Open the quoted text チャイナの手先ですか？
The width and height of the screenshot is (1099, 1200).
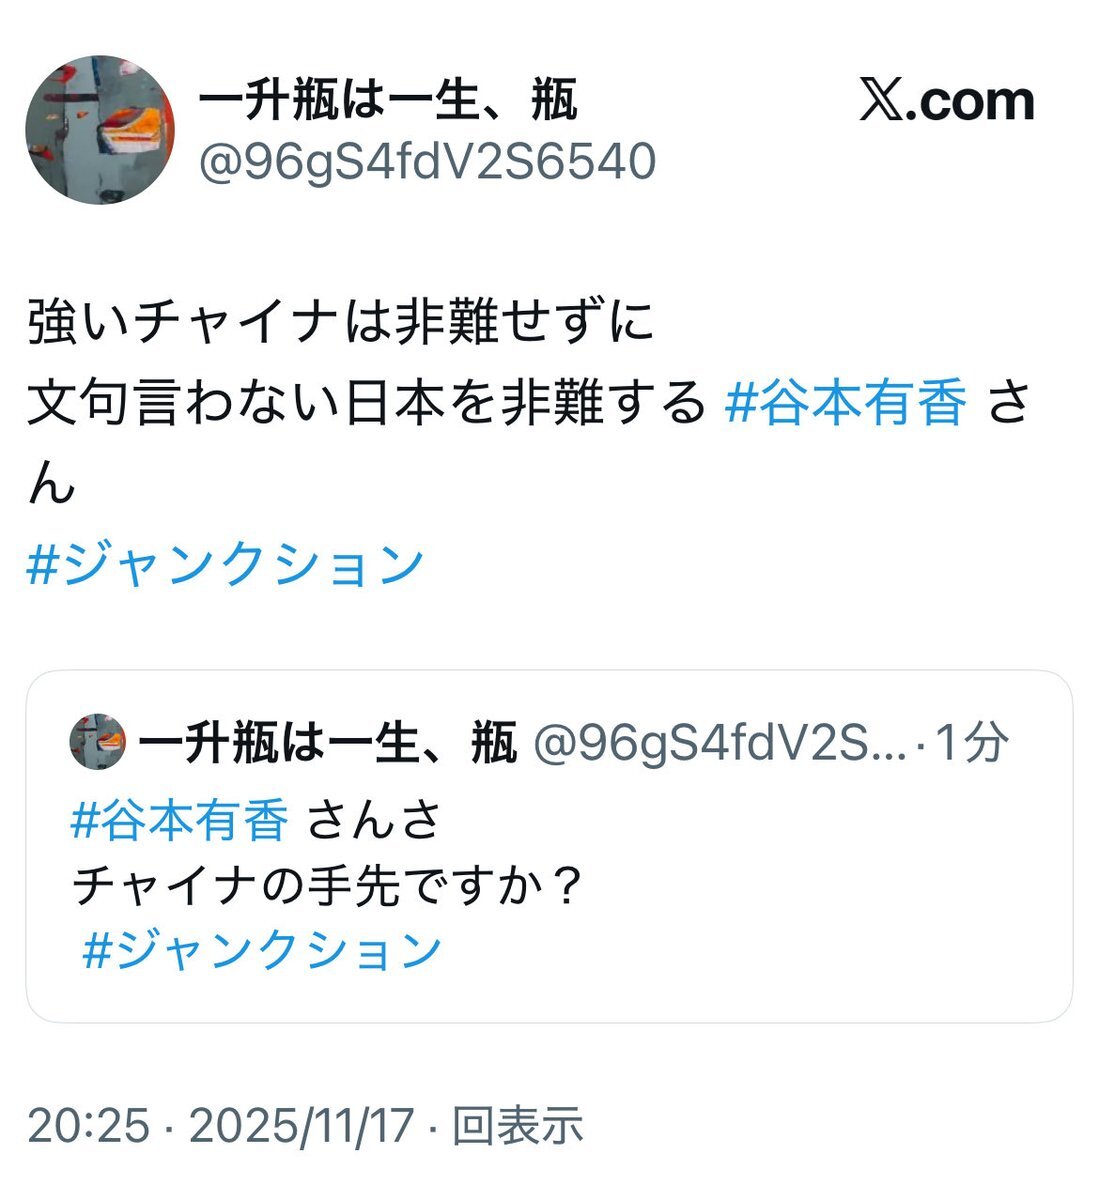tap(329, 885)
